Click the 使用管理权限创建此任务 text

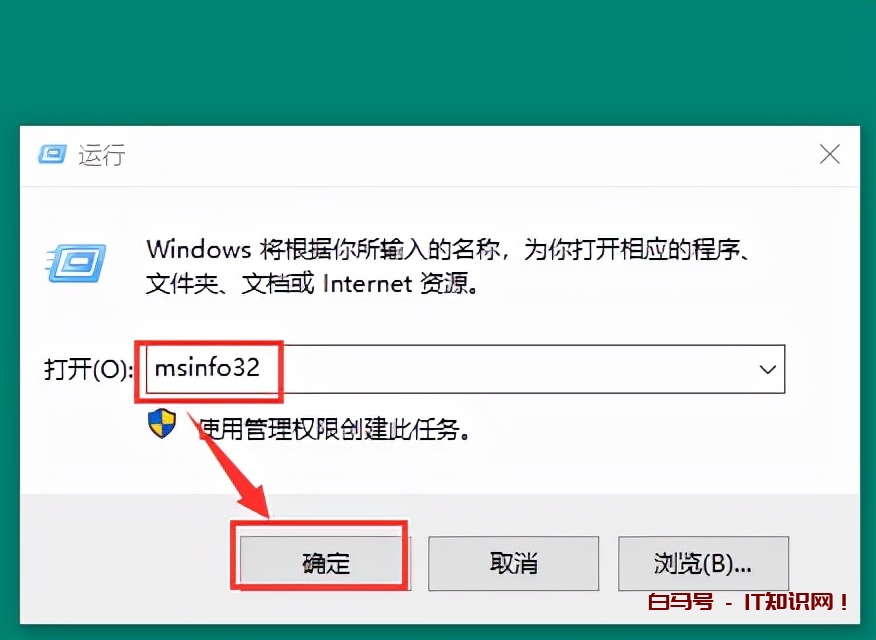[334, 429]
